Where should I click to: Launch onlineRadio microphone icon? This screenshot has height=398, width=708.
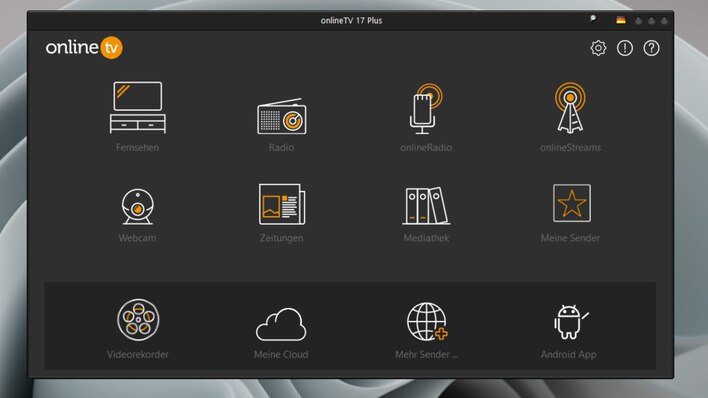point(426,108)
